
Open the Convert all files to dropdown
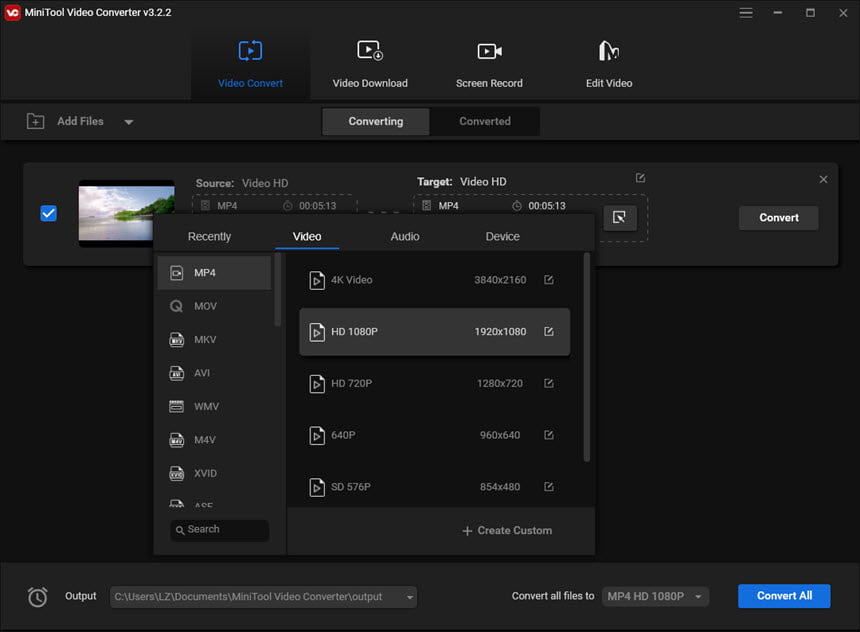click(x=655, y=596)
